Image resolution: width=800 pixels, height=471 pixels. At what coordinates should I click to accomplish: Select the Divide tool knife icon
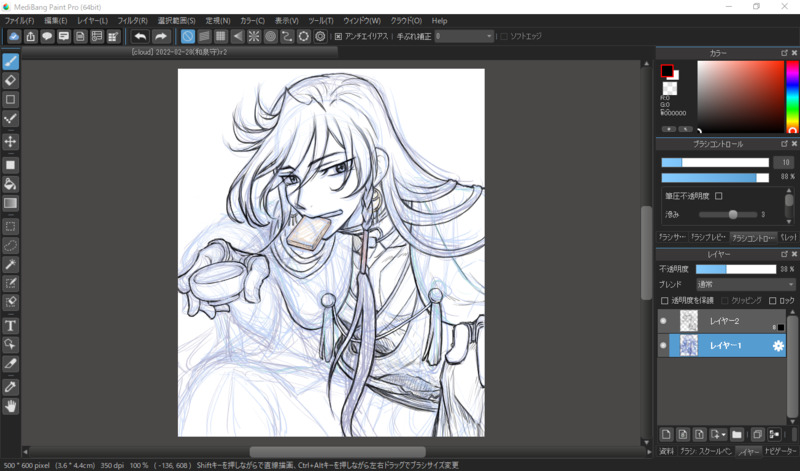click(10, 363)
